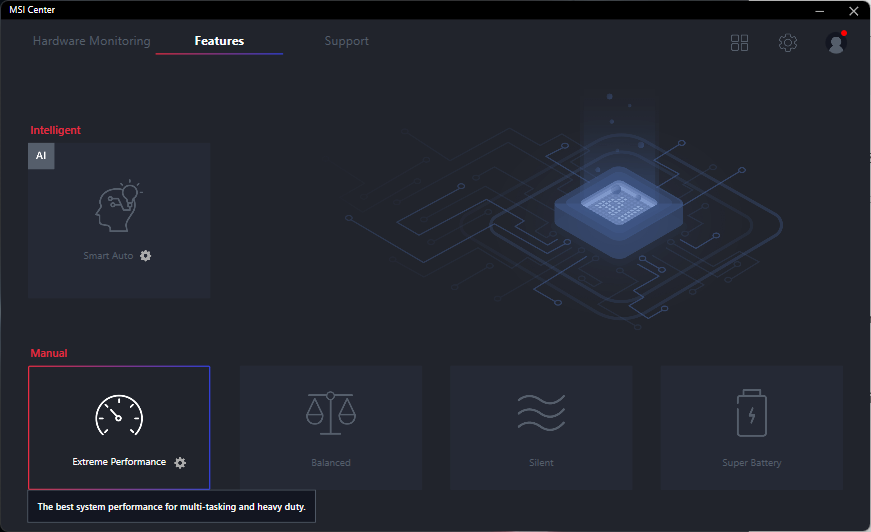
Task: Open Extreme Performance settings gear
Action: (x=180, y=463)
